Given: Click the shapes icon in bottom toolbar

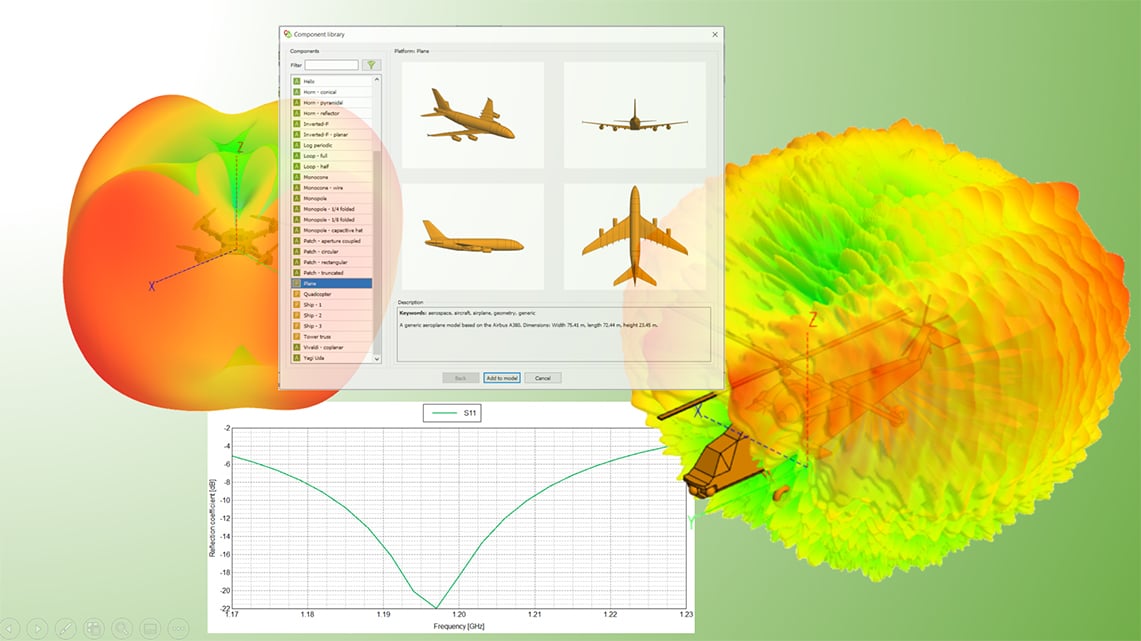Looking at the screenshot, I should pyautogui.click(x=94, y=627).
